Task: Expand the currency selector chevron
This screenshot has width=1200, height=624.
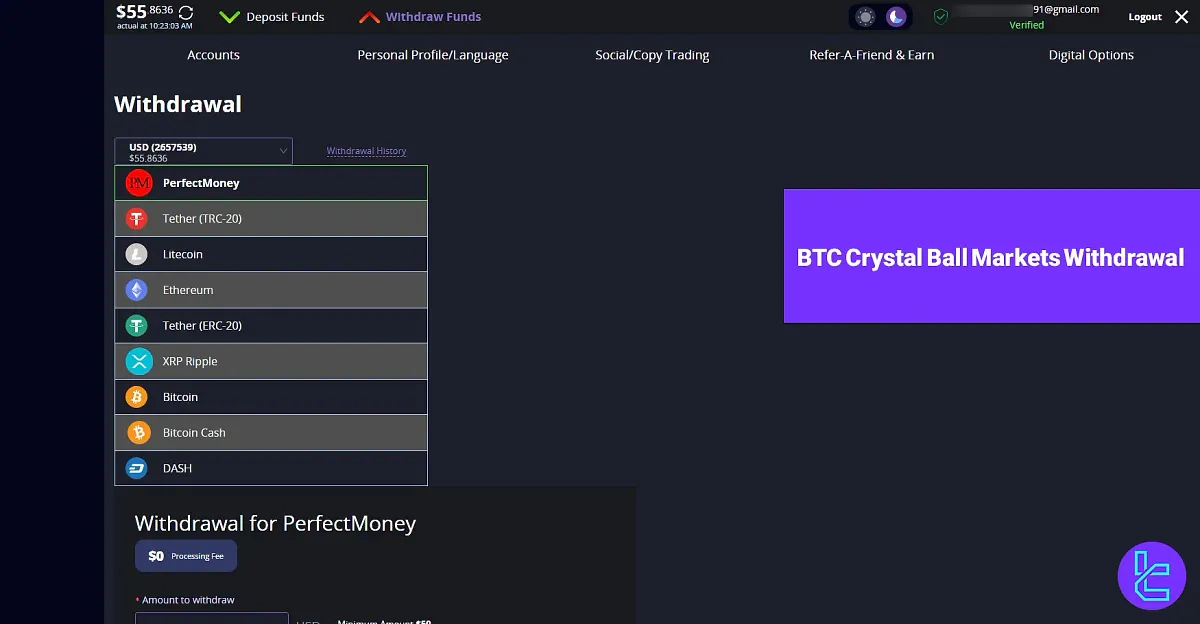Action: pyautogui.click(x=282, y=150)
